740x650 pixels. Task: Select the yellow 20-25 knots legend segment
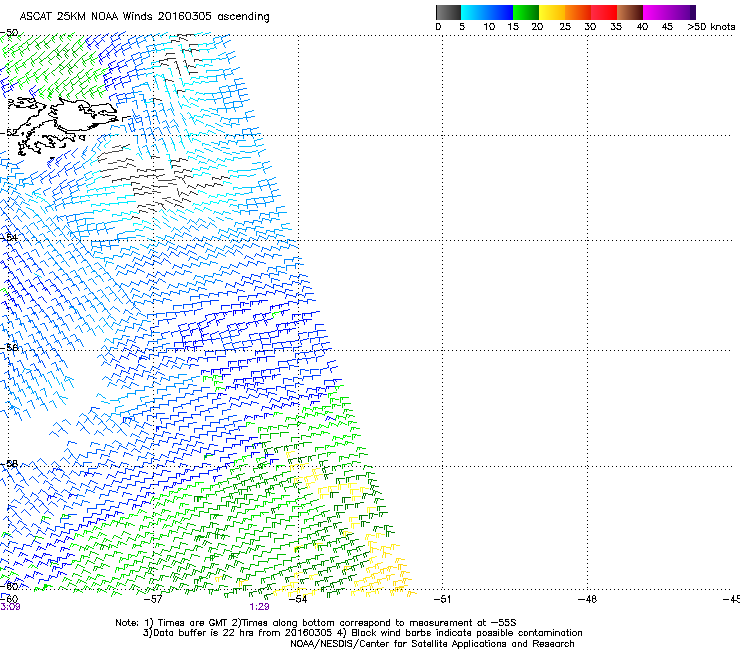tap(552, 12)
